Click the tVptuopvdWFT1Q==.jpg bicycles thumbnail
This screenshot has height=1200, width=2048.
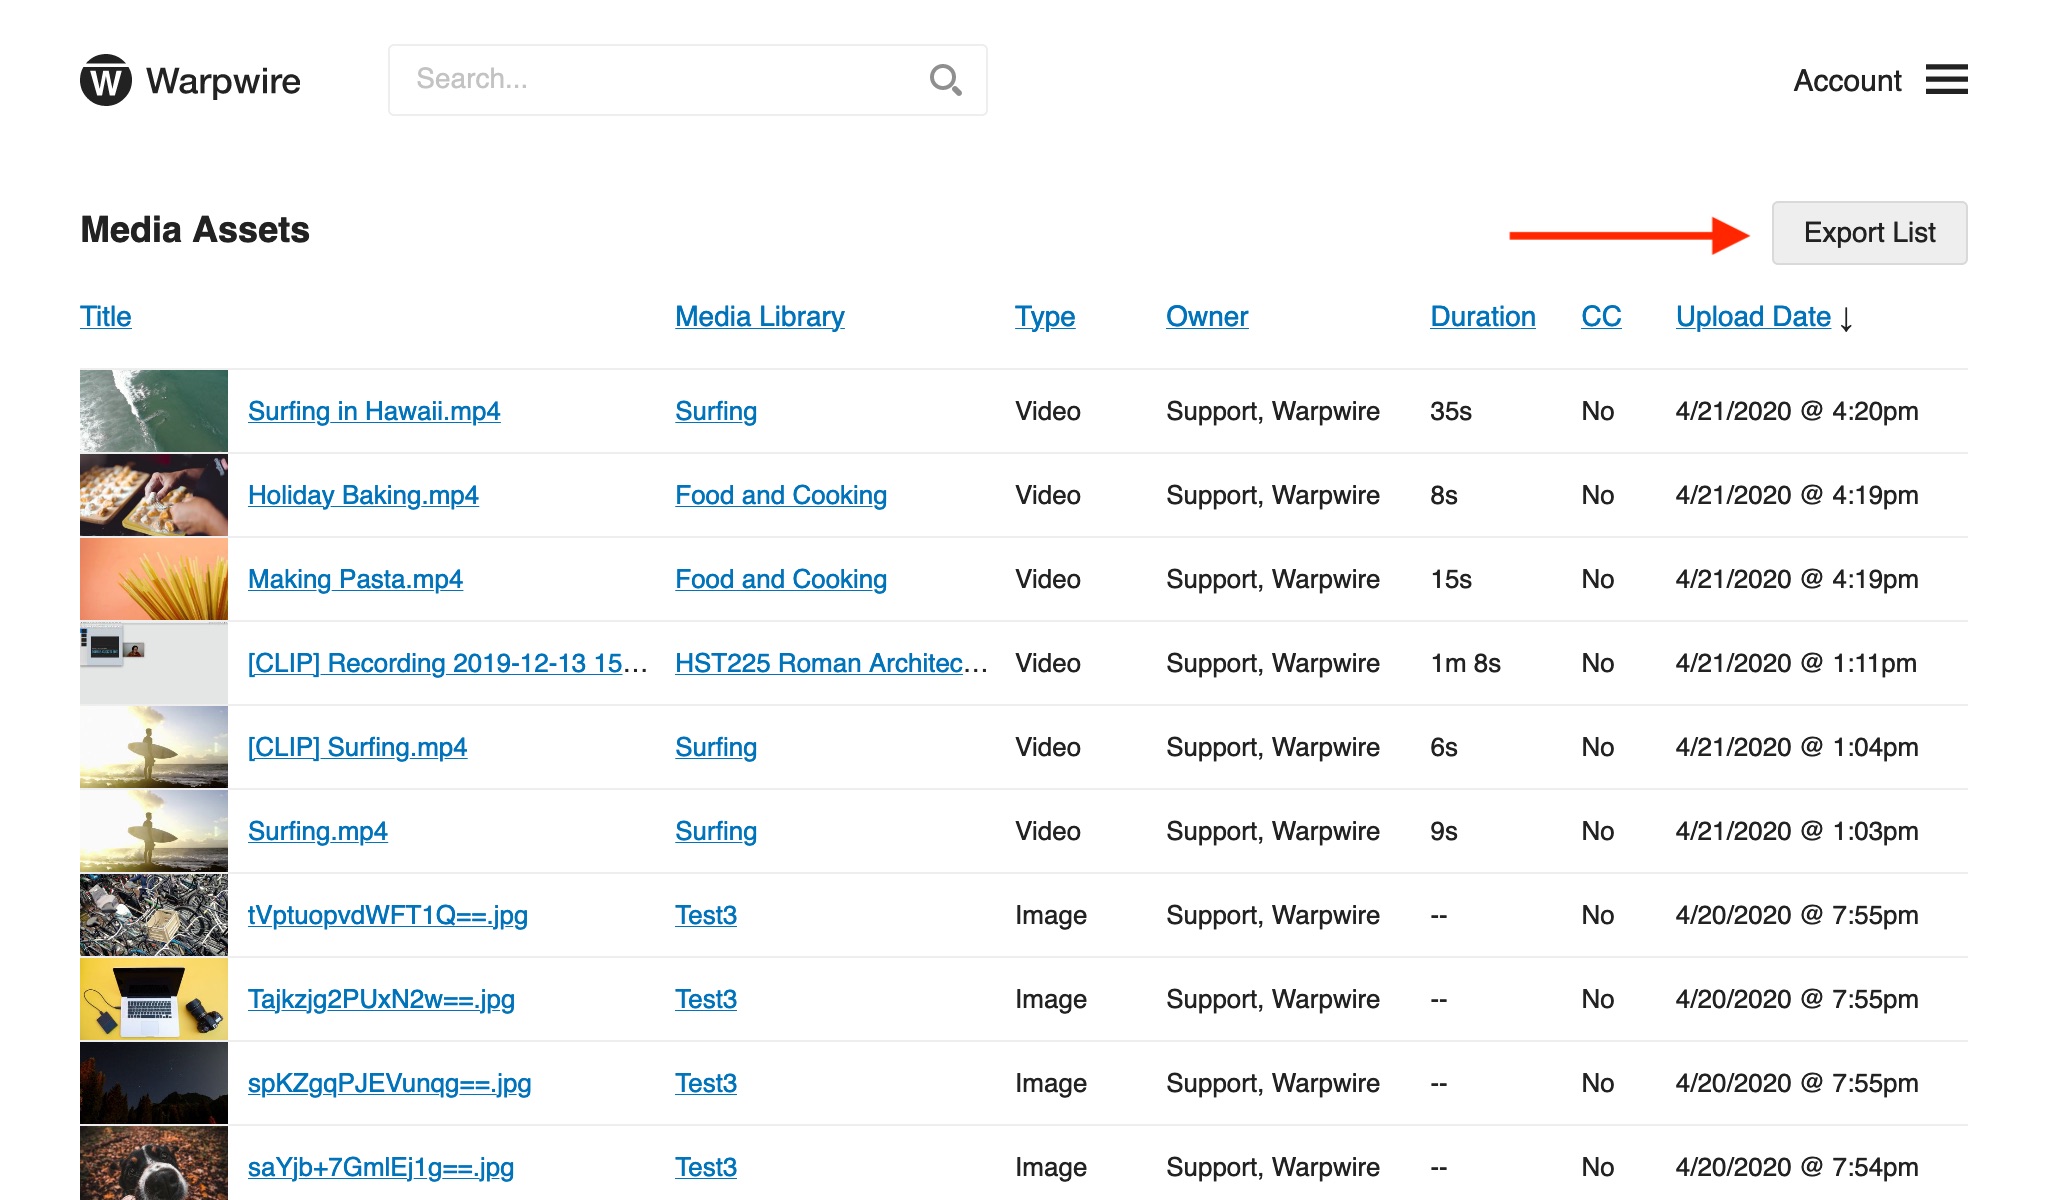pos(154,915)
